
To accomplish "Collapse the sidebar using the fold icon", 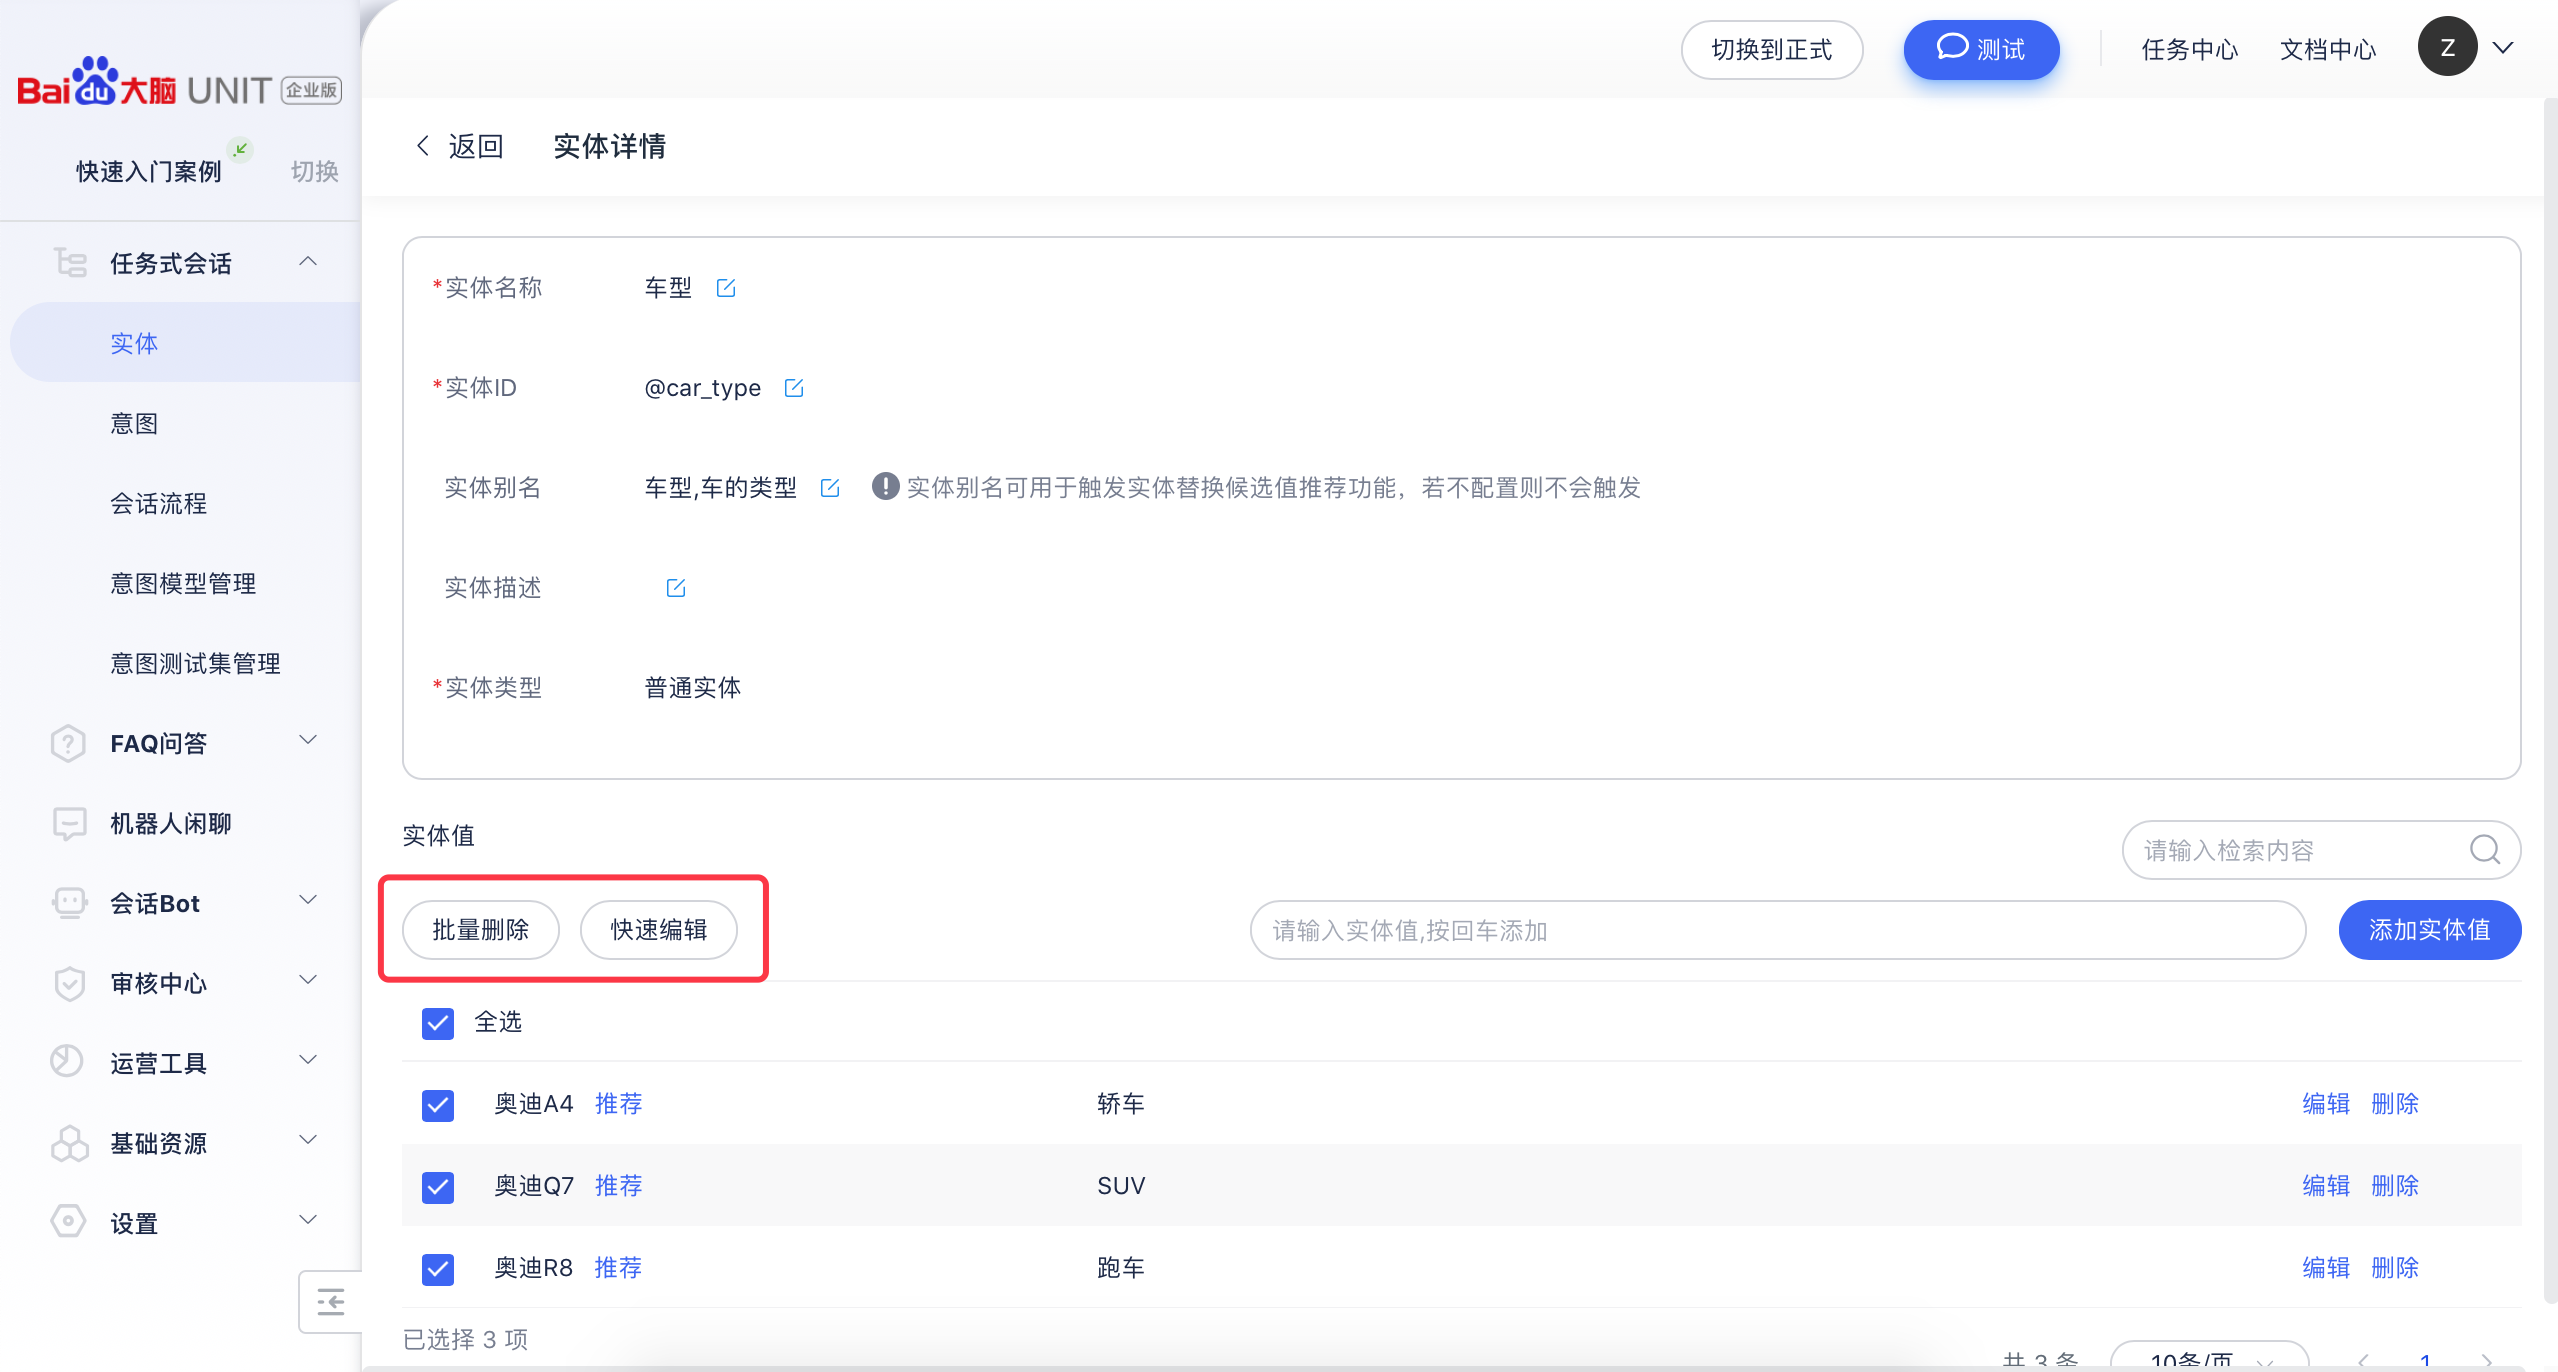I will coord(330,1302).
